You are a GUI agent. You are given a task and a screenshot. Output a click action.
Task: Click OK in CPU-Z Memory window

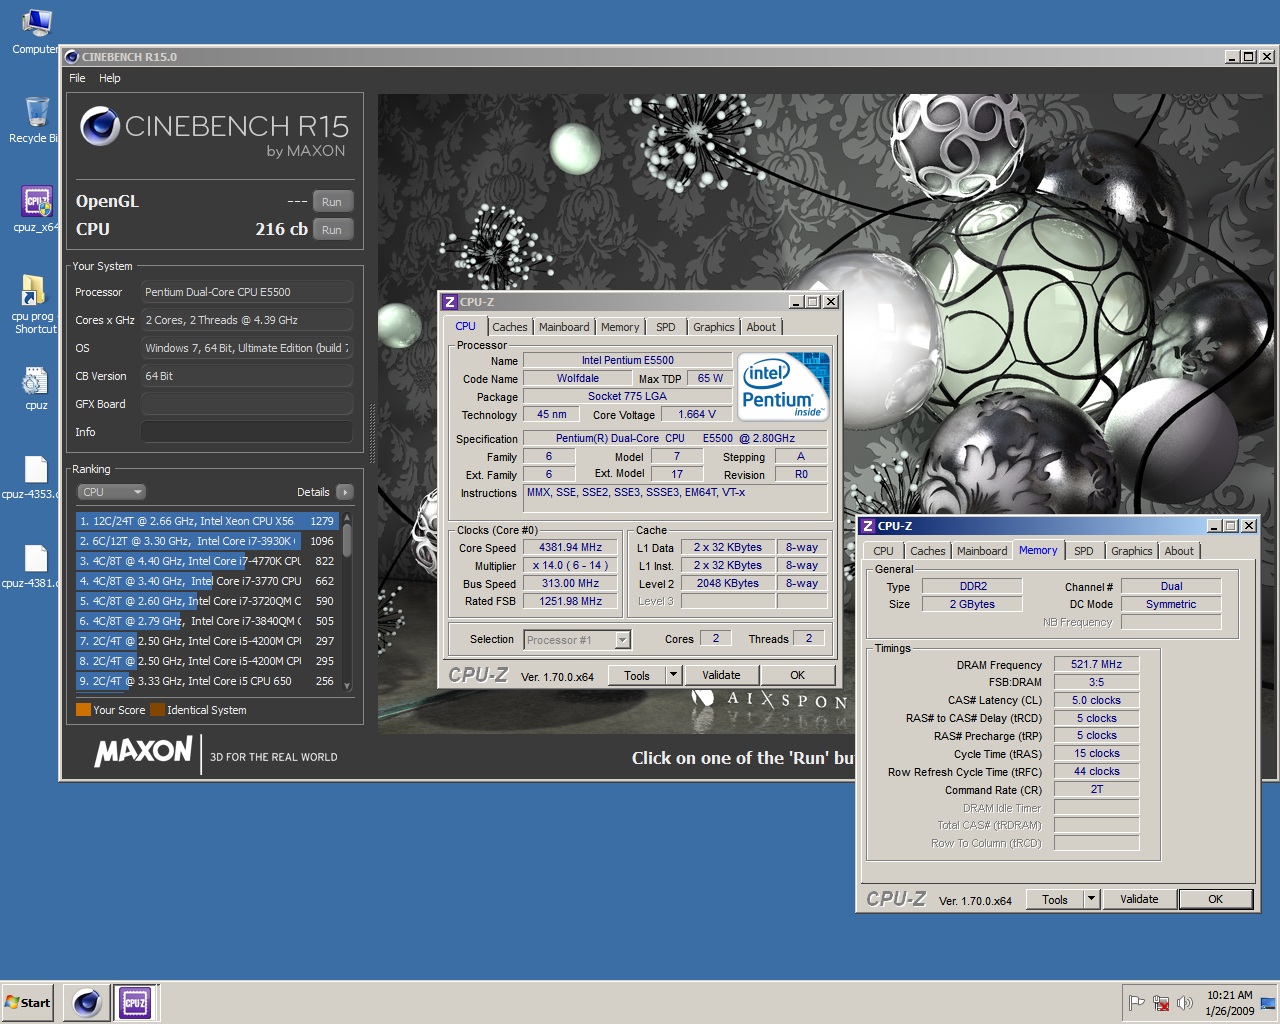click(x=1215, y=900)
